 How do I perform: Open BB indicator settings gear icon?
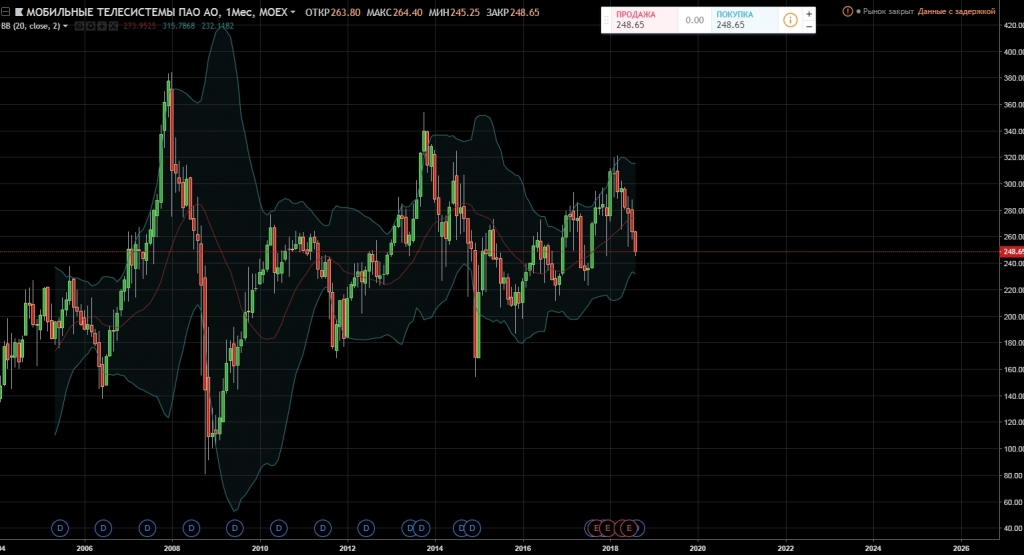coord(91,26)
